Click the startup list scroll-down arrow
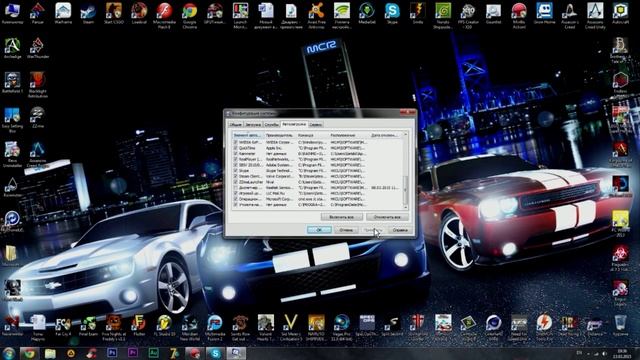The image size is (640, 360). [x=405, y=207]
